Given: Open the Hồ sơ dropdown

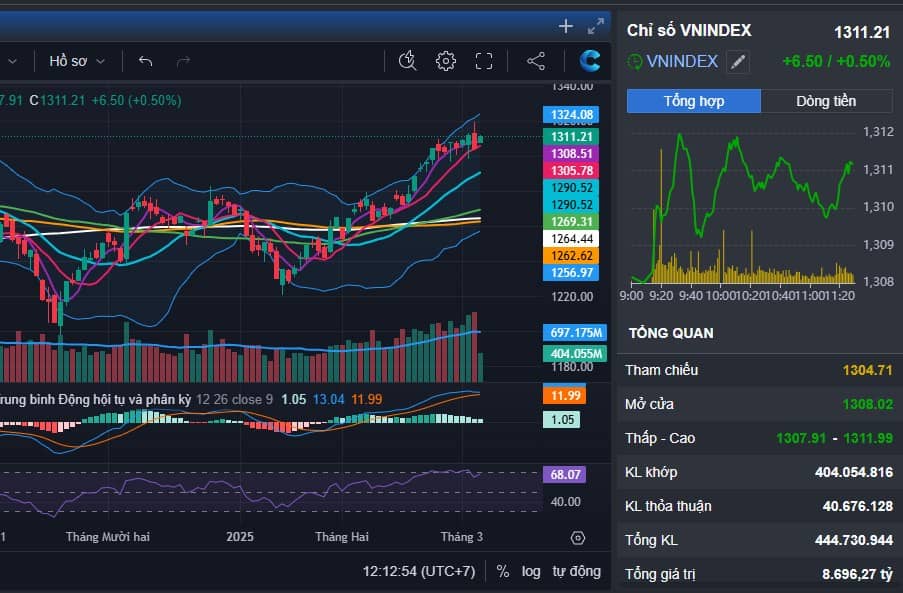Looking at the screenshot, I should pos(77,61).
